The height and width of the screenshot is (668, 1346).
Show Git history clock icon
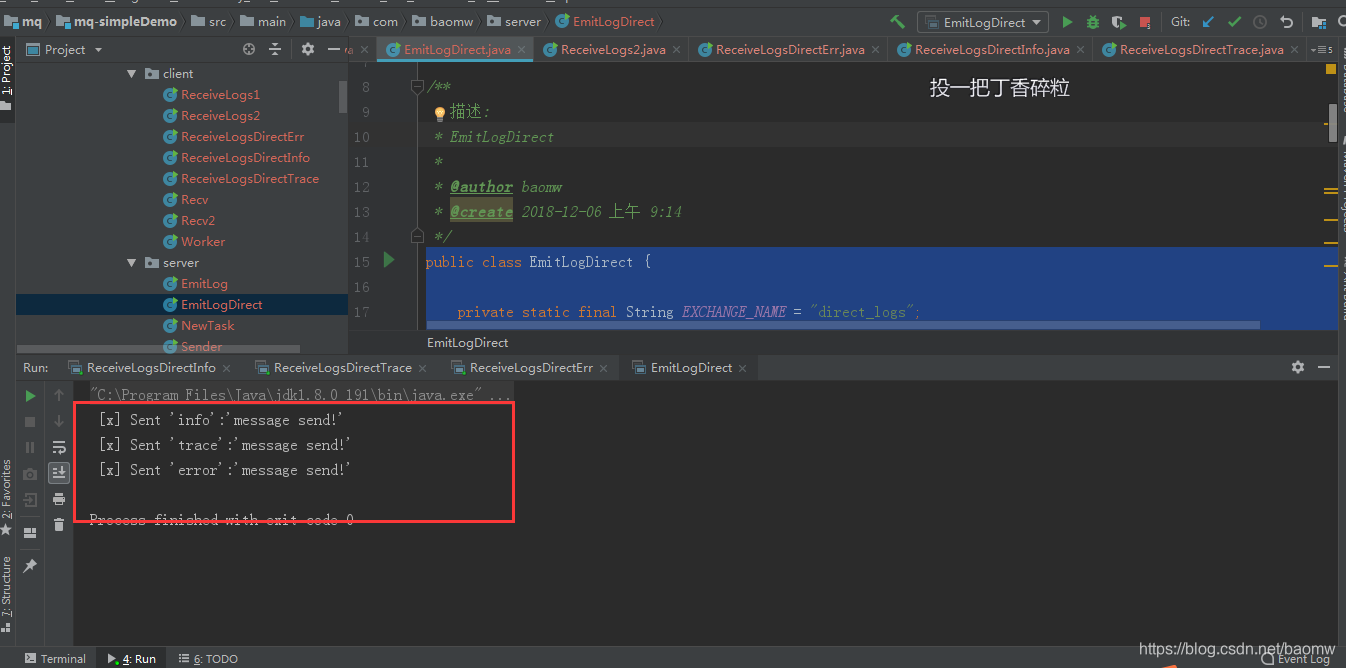point(1260,21)
